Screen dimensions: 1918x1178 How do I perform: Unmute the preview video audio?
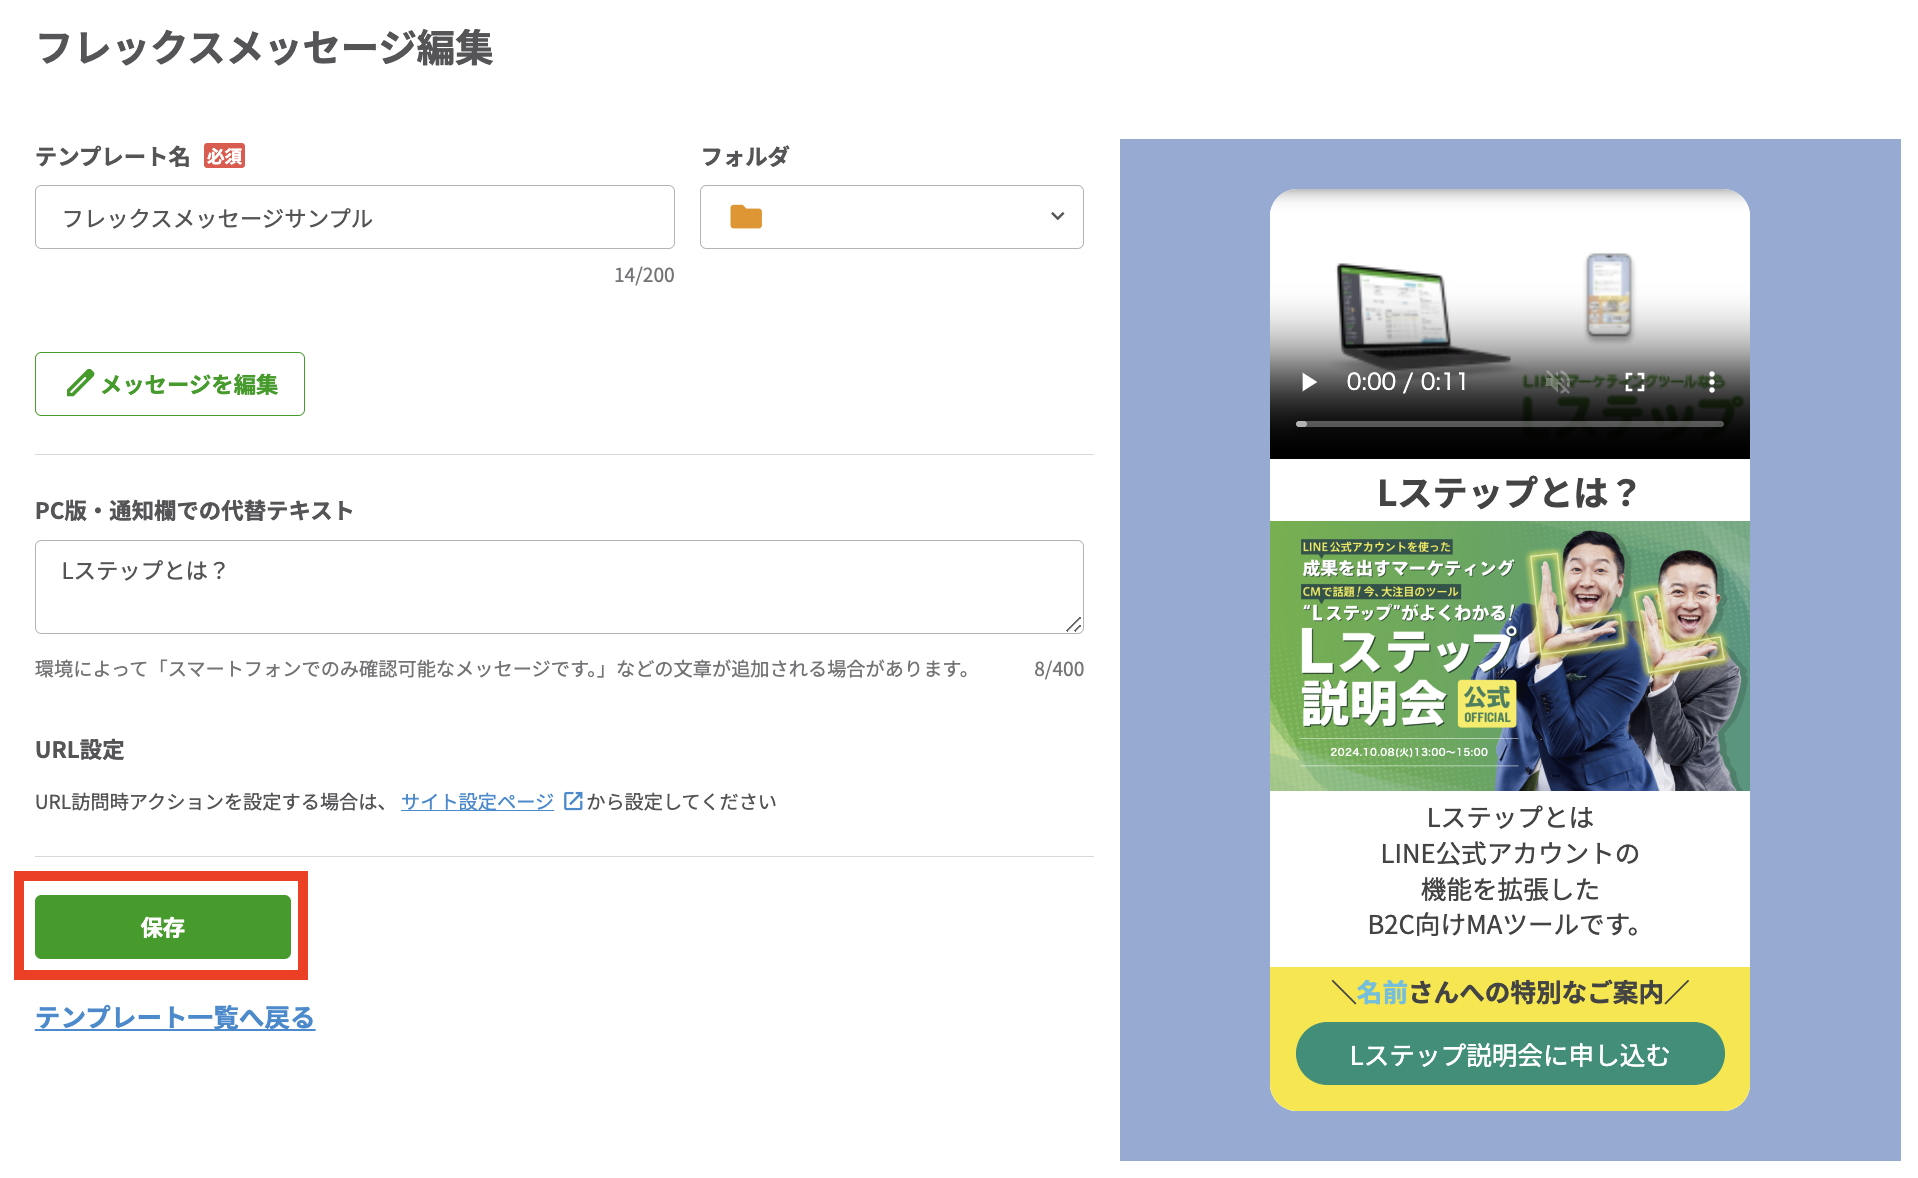(x=1558, y=382)
